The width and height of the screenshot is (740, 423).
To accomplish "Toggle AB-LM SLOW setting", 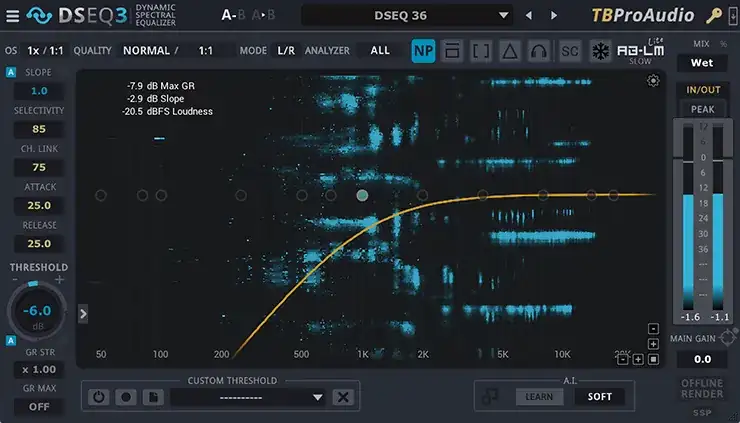I will pyautogui.click(x=640, y=61).
